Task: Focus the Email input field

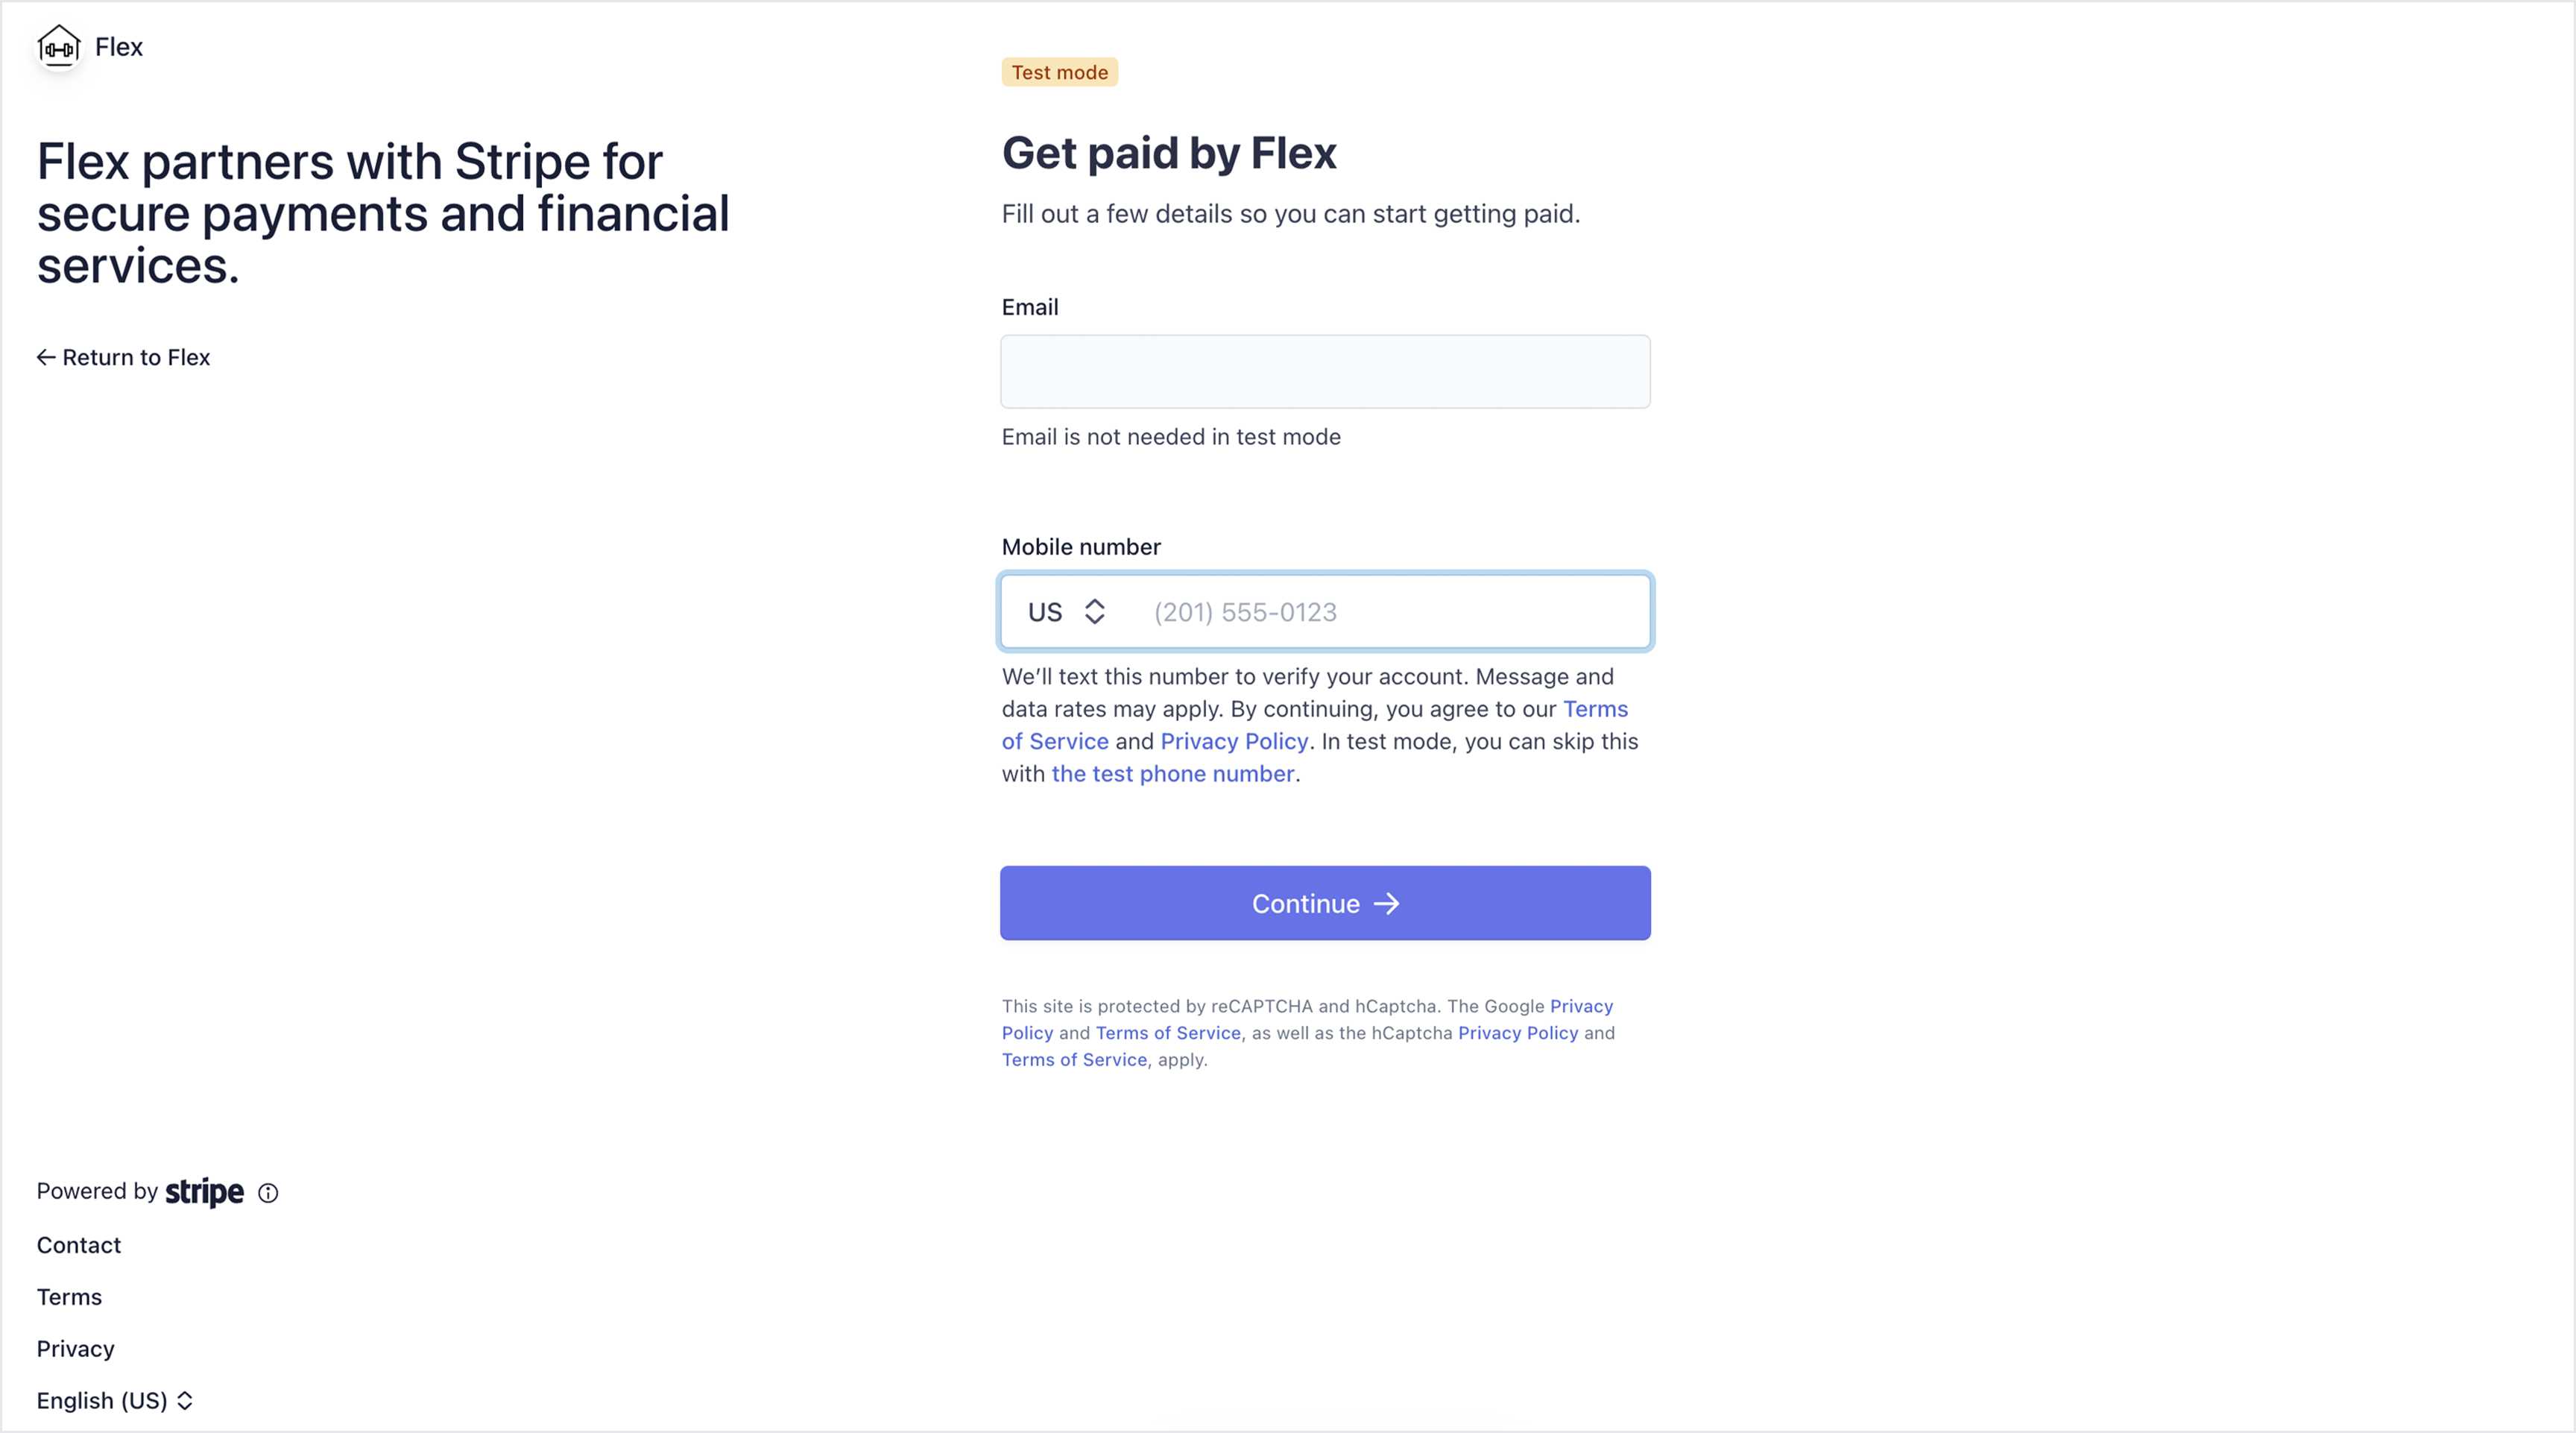Action: (x=1325, y=372)
